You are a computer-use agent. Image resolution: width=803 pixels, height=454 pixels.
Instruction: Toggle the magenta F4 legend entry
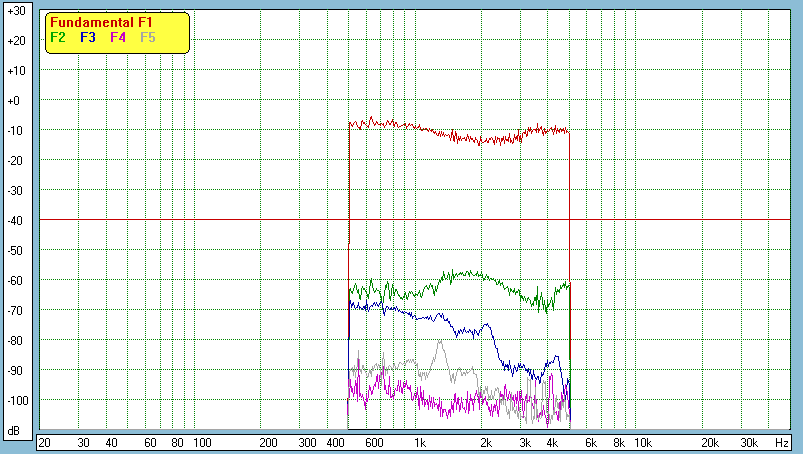coord(118,37)
